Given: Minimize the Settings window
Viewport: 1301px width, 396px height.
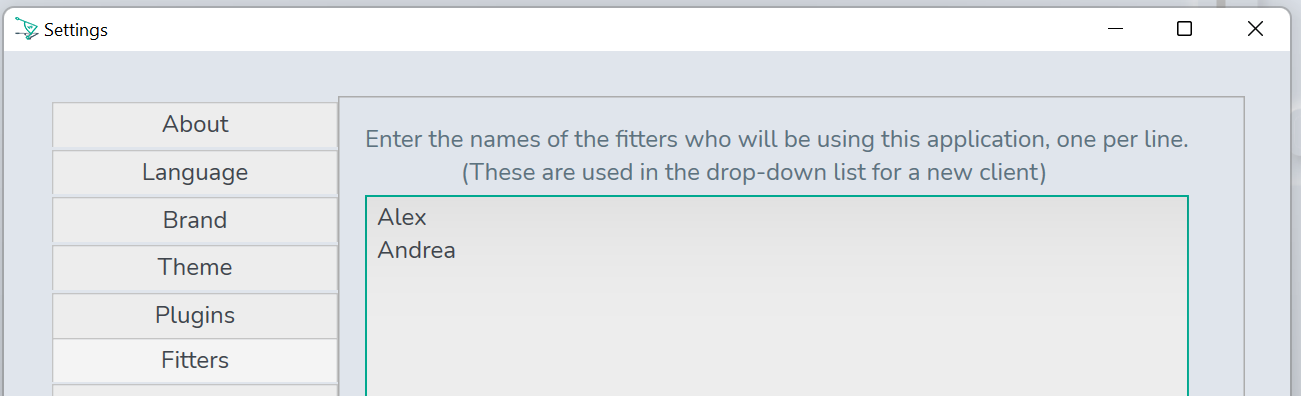Looking at the screenshot, I should [x=1115, y=29].
